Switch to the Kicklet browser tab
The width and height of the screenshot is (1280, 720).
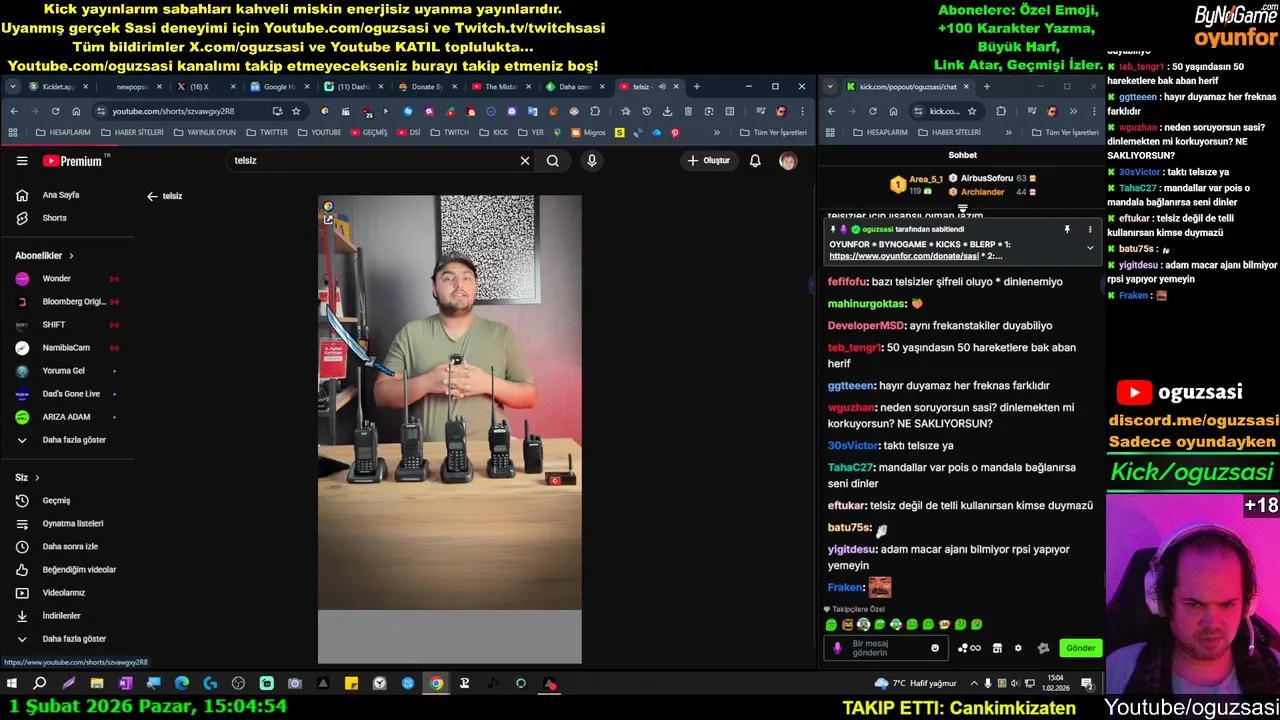pyautogui.click(x=60, y=87)
